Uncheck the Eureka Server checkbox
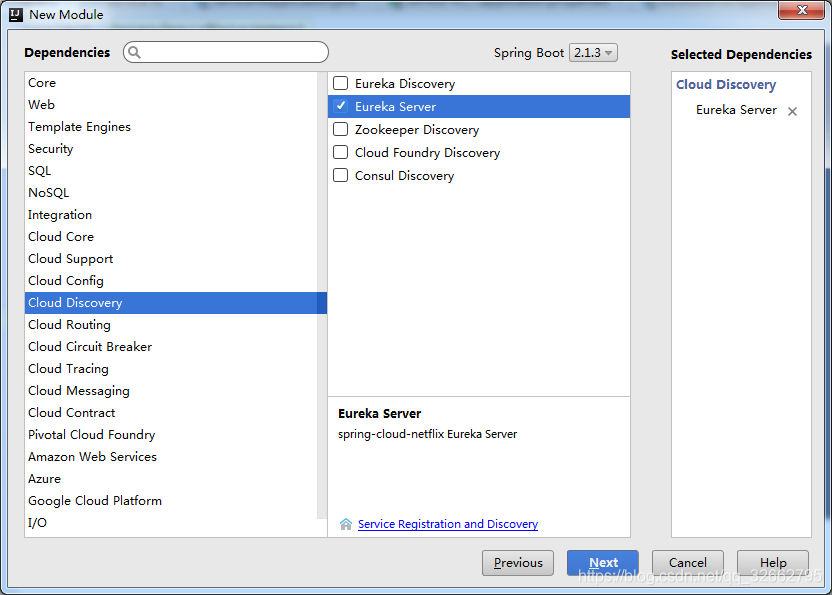 pos(341,106)
